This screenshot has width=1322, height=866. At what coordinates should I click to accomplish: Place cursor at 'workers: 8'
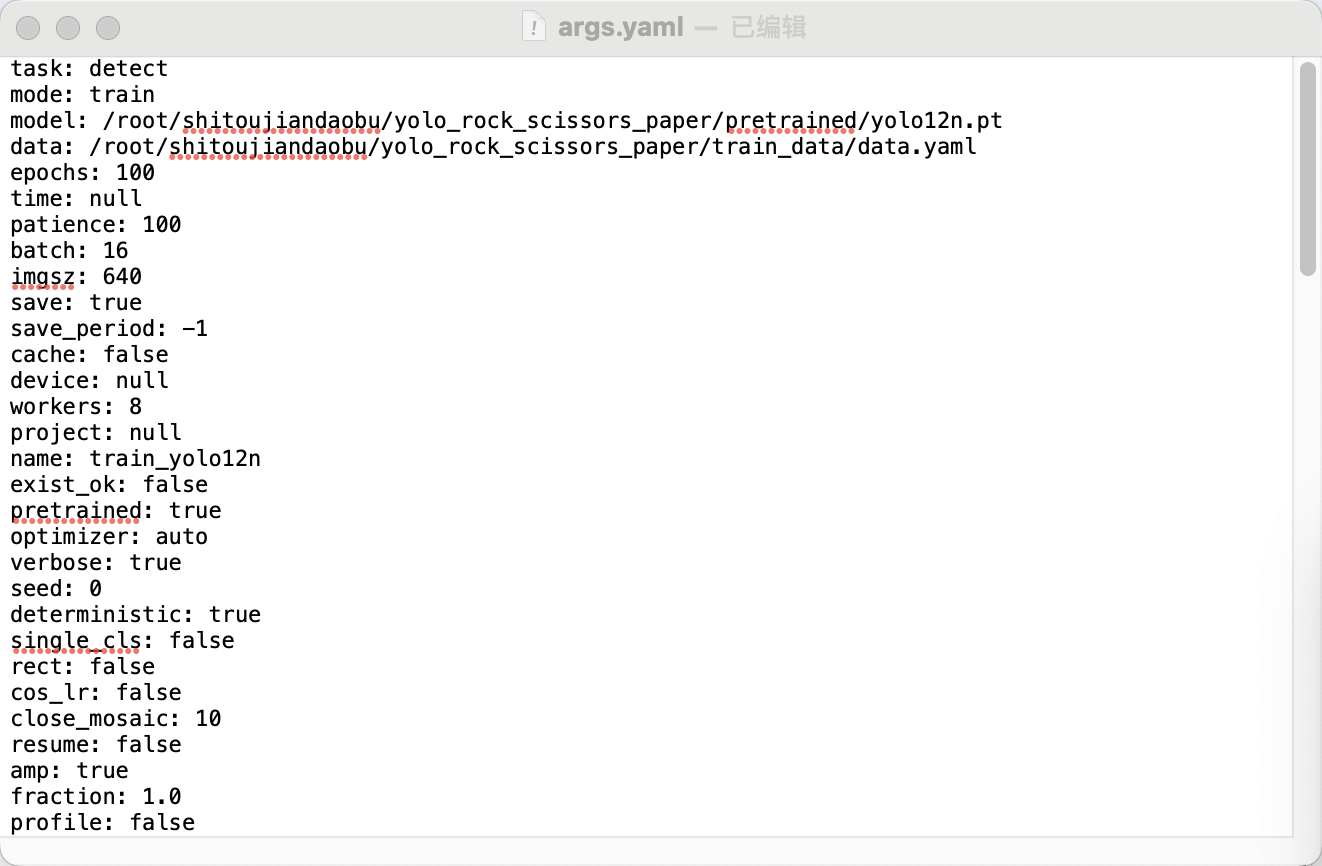(x=76, y=407)
